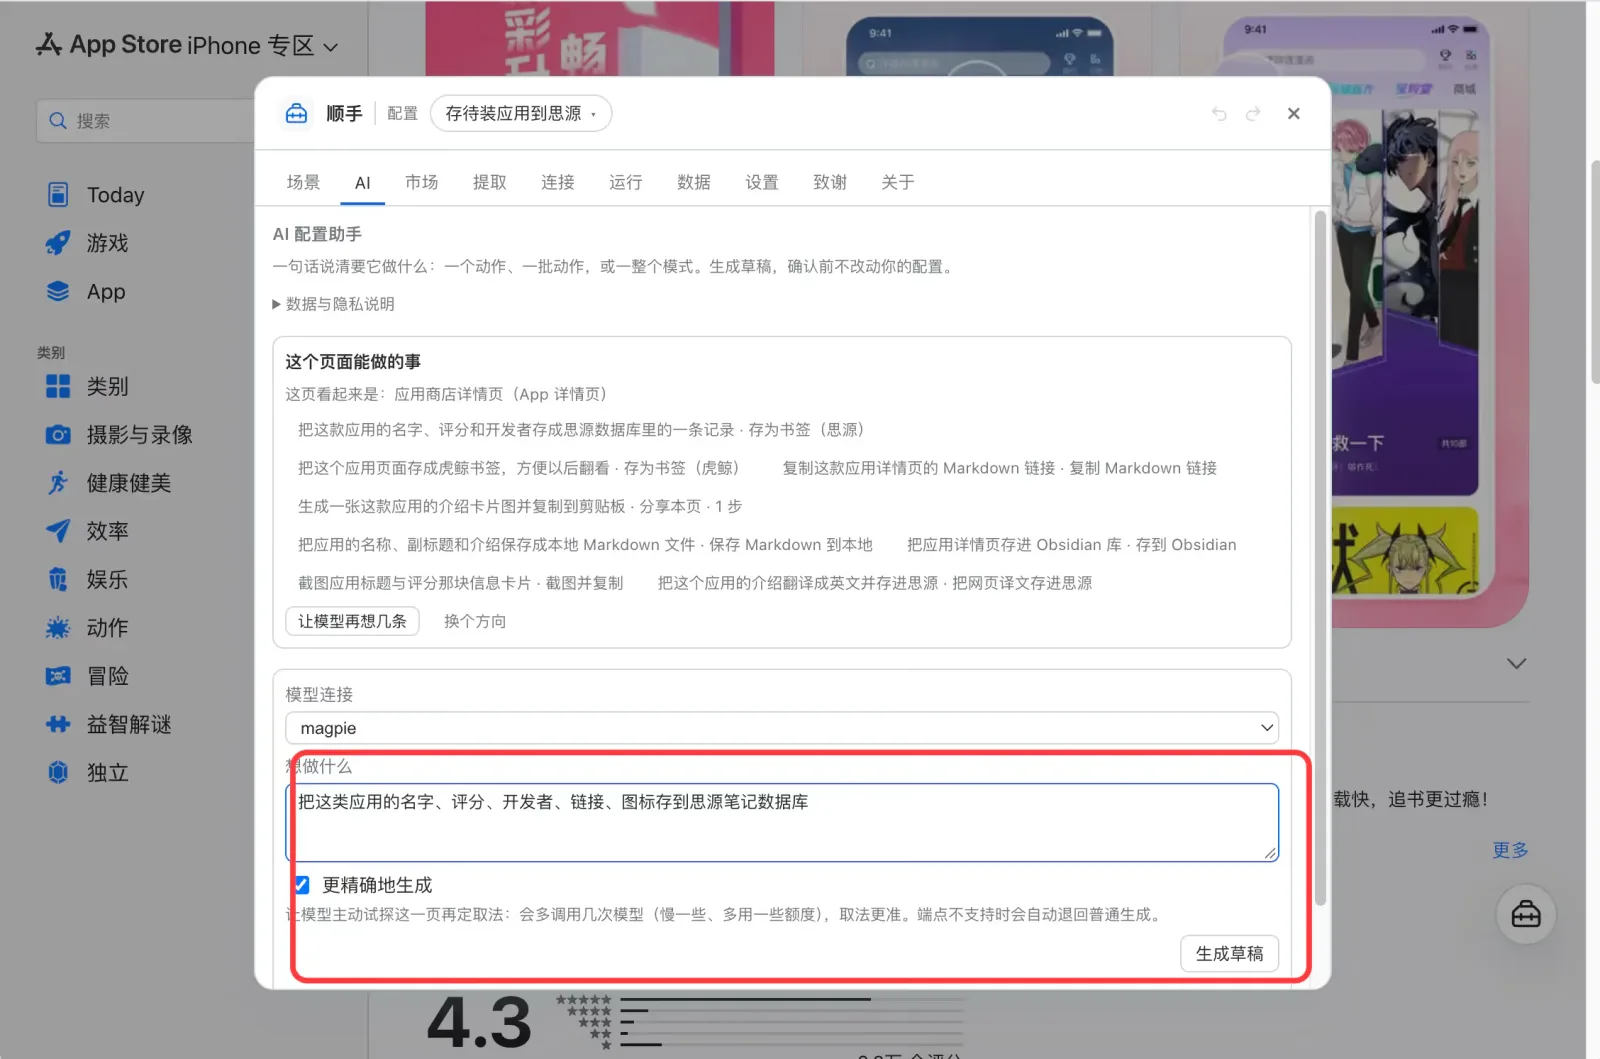Viewport: 1600px width, 1059px height.
Task: Switch to the 场景 tab
Action: (x=303, y=182)
